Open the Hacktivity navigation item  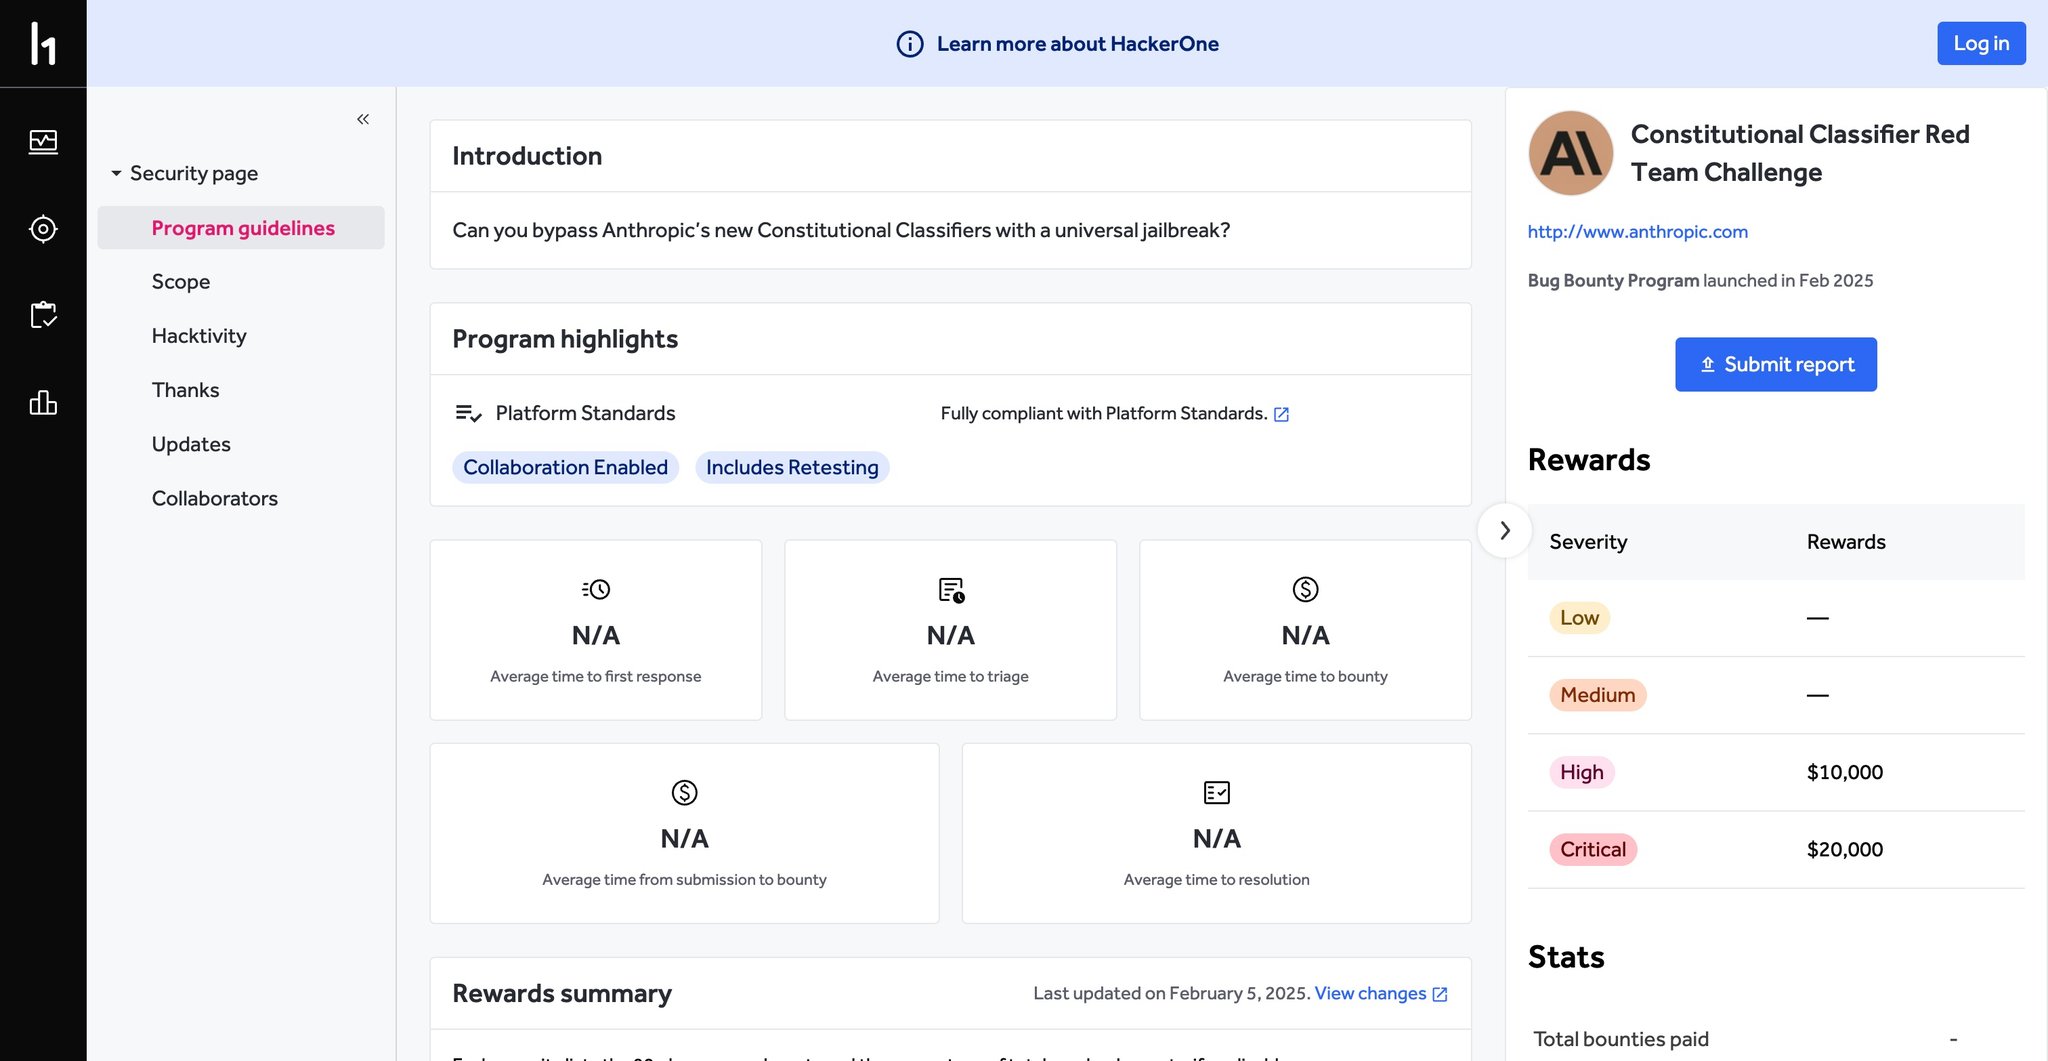[199, 336]
